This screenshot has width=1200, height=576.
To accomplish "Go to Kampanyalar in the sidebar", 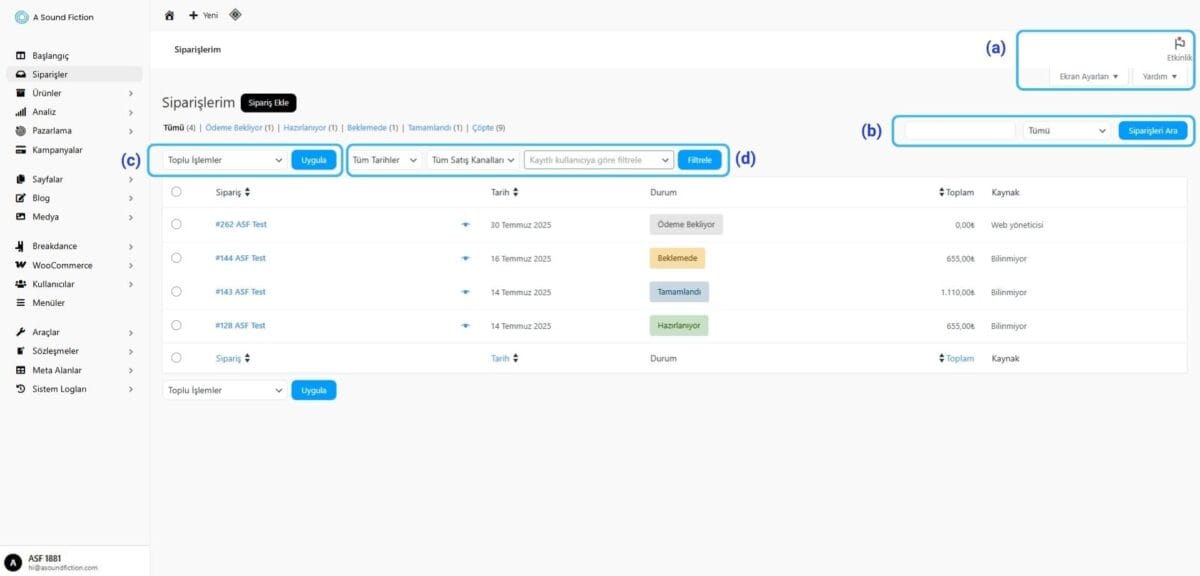I will tap(57, 150).
